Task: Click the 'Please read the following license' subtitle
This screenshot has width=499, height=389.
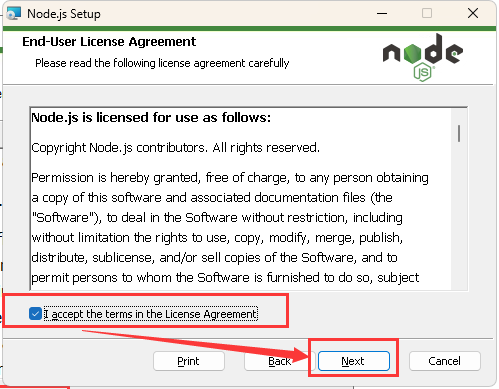Action: coord(162,63)
